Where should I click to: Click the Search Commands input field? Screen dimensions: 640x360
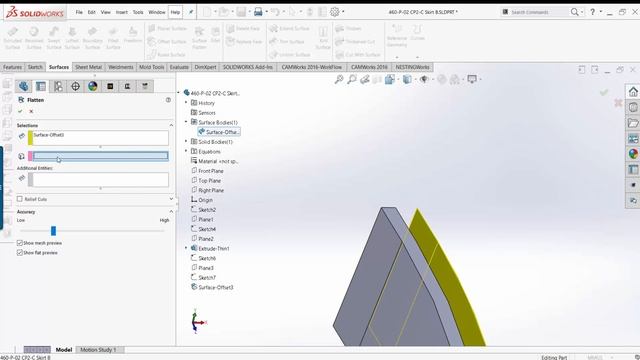click(538, 12)
